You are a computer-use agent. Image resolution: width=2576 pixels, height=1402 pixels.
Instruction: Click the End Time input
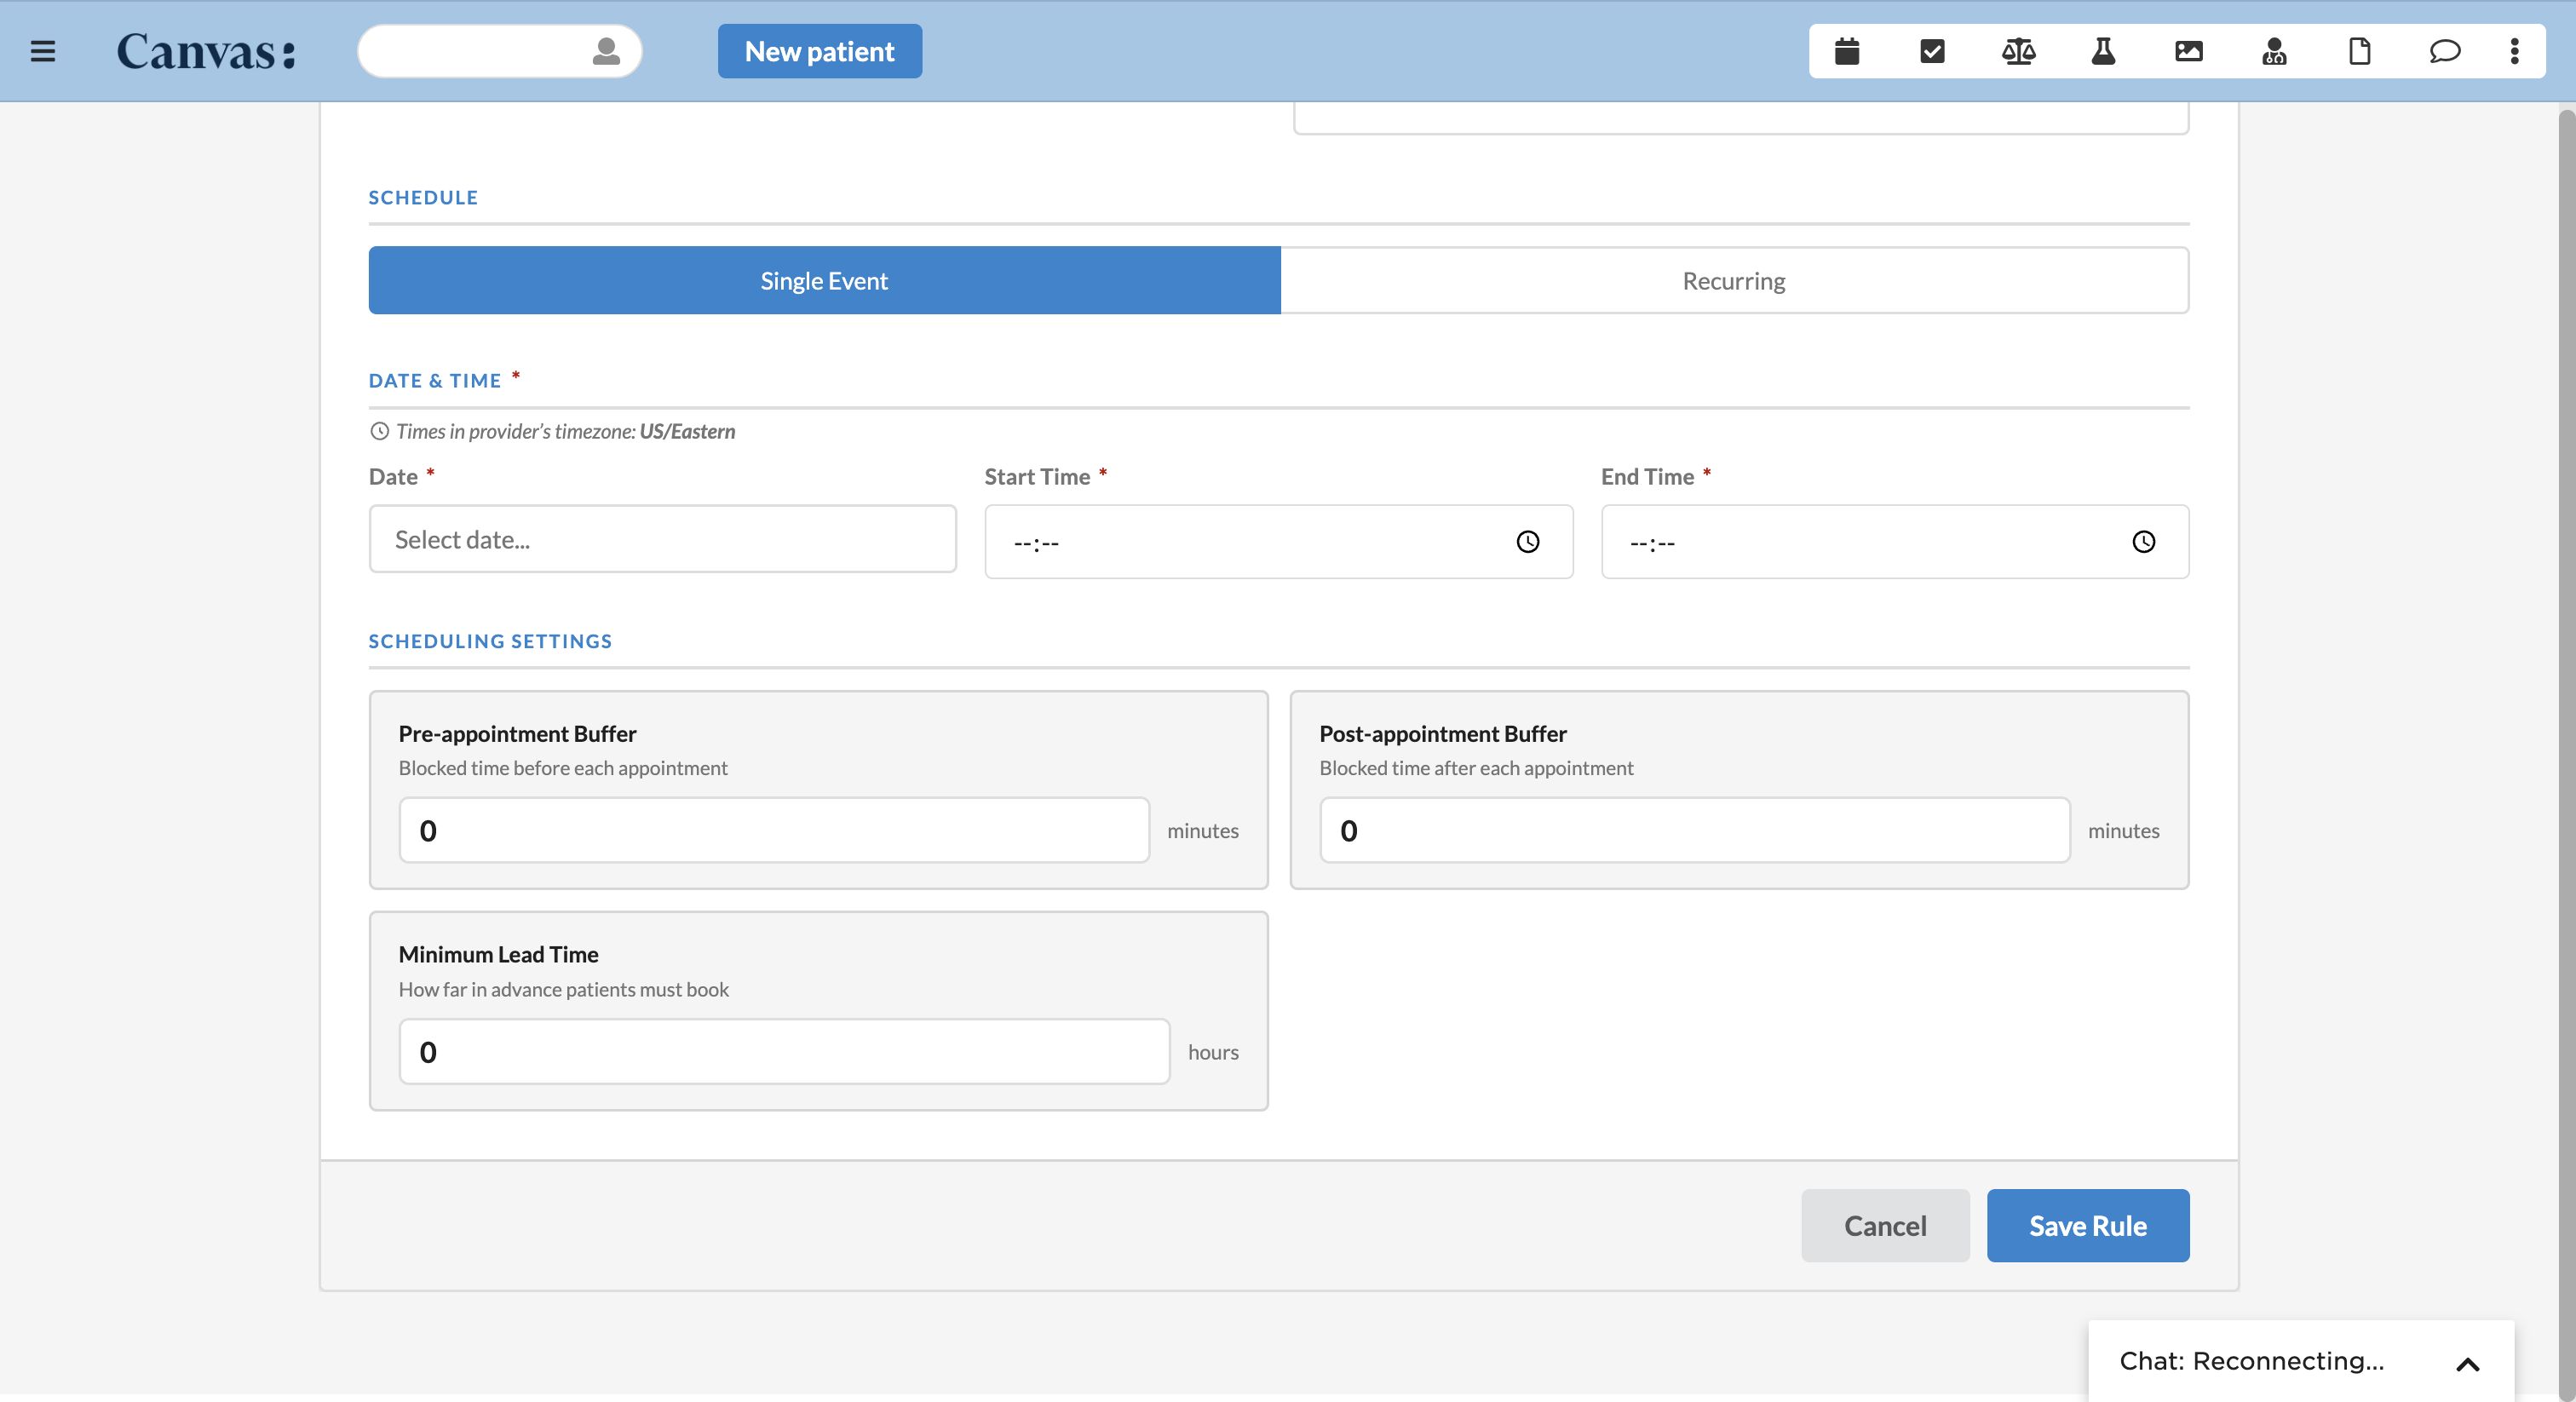[1894, 541]
